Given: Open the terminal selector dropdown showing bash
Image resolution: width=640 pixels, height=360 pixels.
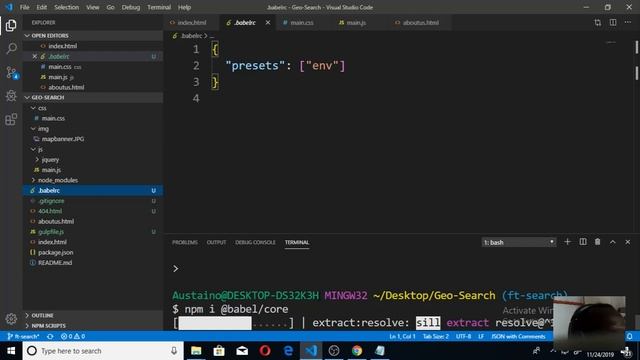Looking at the screenshot, I should click(x=519, y=242).
